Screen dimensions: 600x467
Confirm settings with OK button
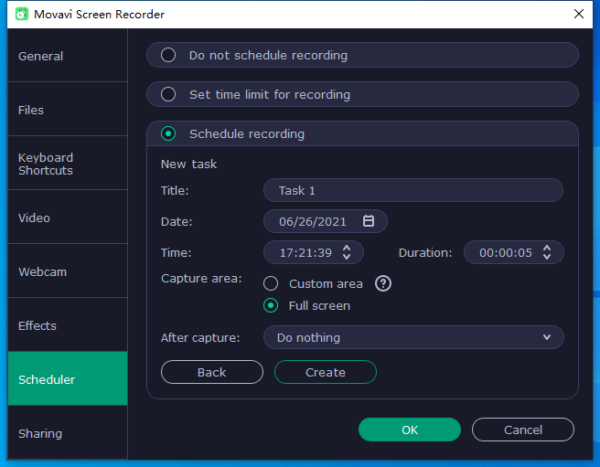coord(409,430)
